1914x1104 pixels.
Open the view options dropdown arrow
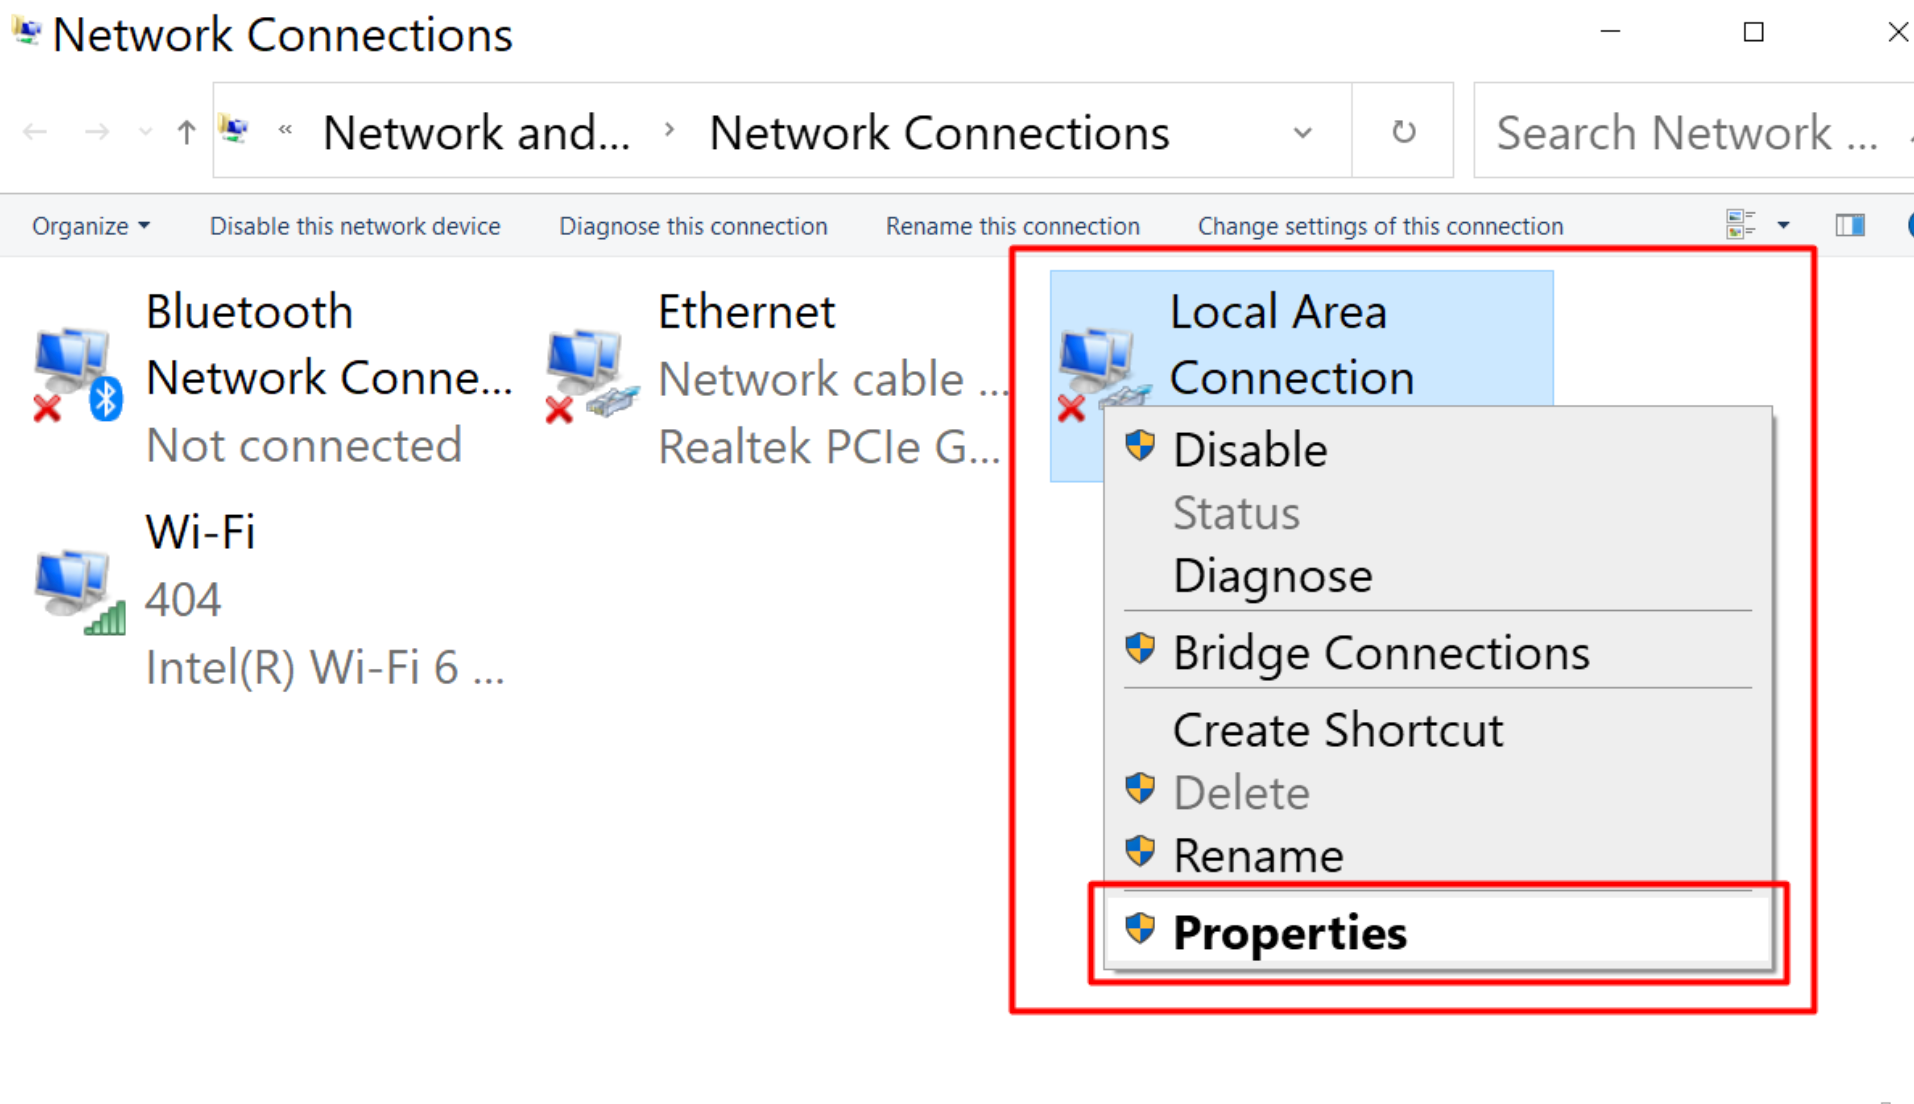click(x=1783, y=226)
